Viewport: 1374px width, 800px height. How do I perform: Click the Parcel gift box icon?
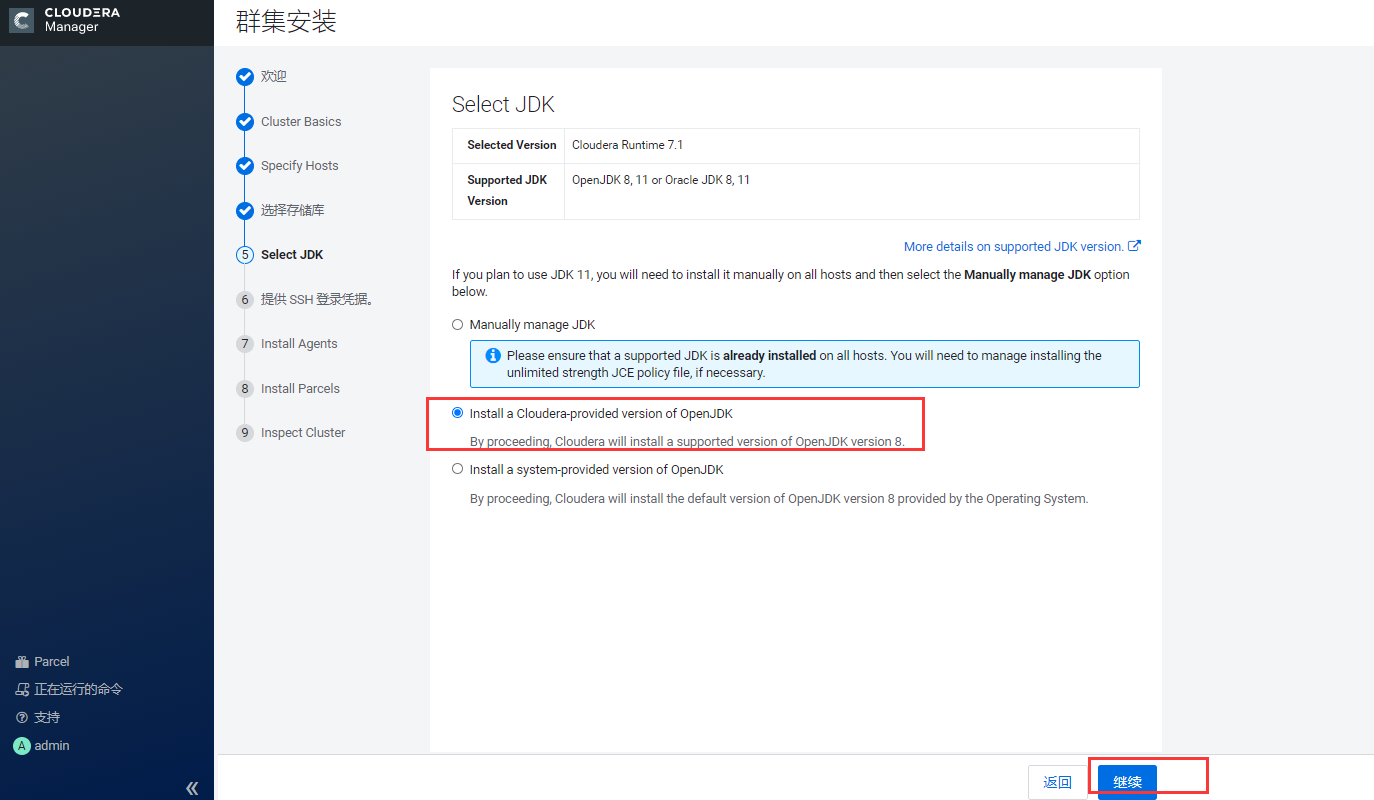click(x=22, y=662)
